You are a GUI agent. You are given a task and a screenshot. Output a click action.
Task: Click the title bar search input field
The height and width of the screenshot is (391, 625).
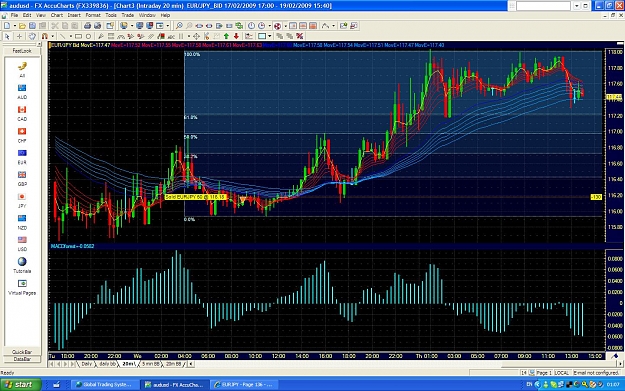(544, 6)
